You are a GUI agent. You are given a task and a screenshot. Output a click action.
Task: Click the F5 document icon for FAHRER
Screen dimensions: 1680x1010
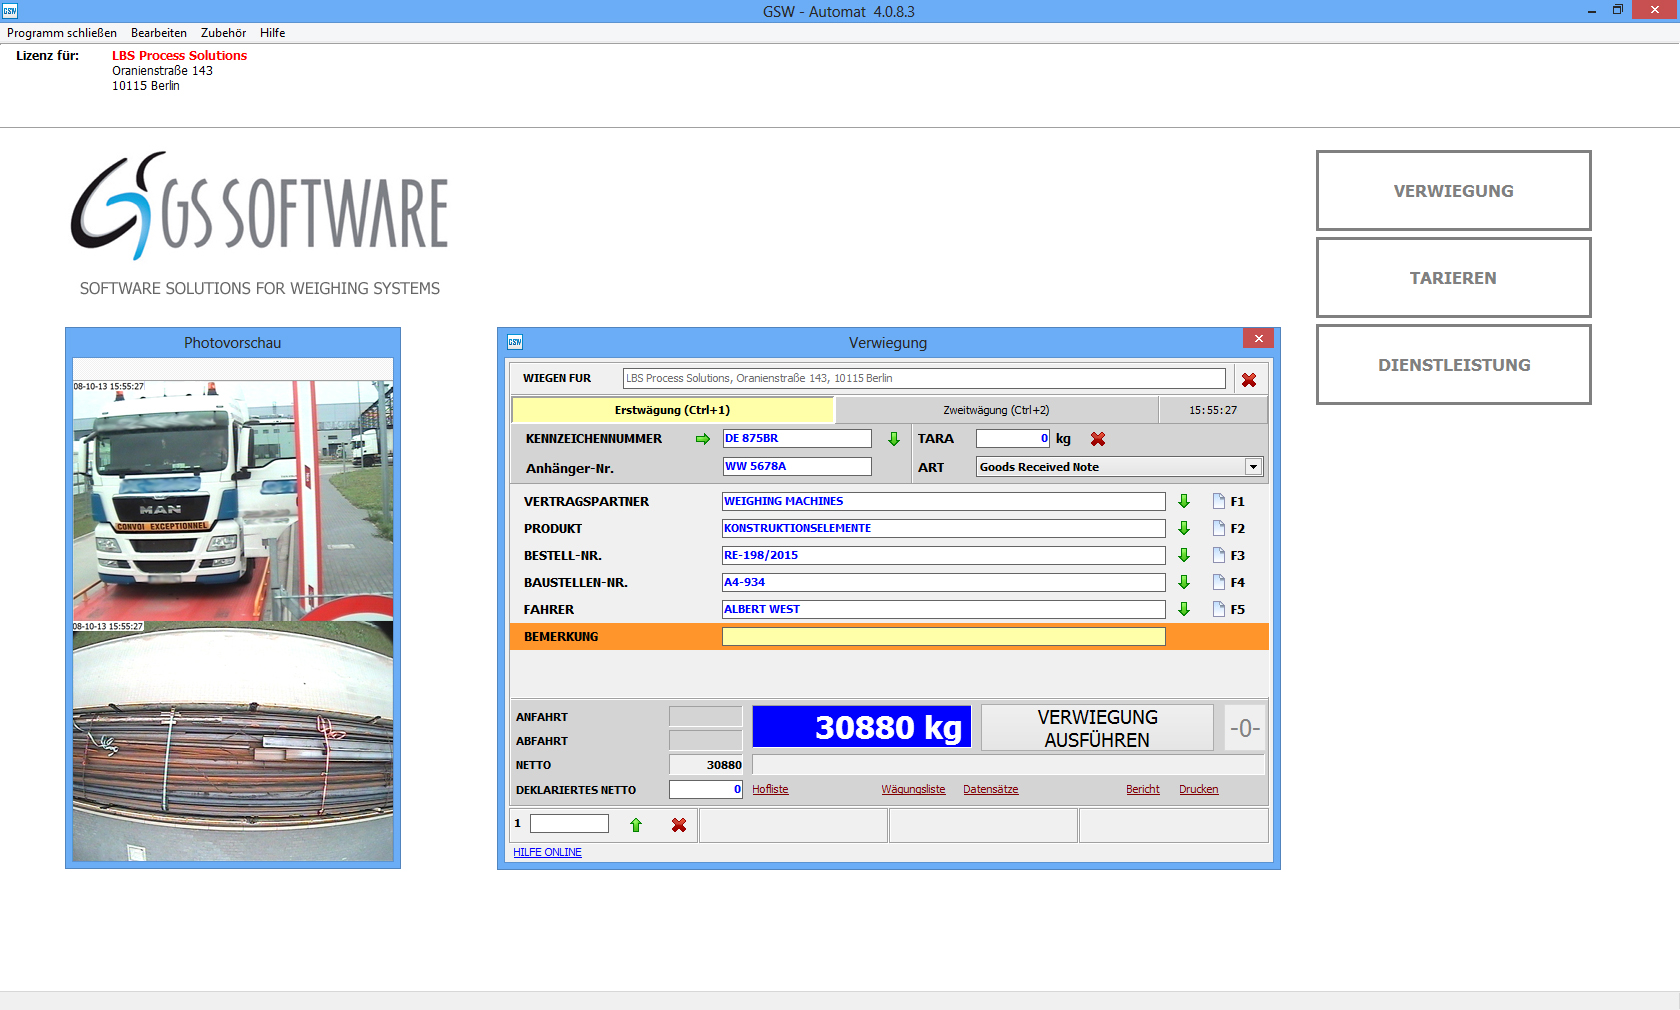pos(1219,609)
